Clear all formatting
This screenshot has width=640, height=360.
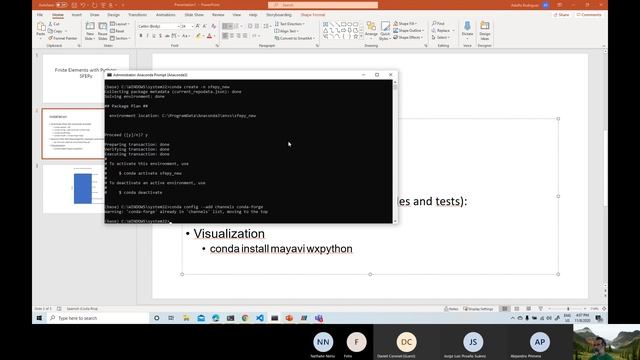(213, 26)
